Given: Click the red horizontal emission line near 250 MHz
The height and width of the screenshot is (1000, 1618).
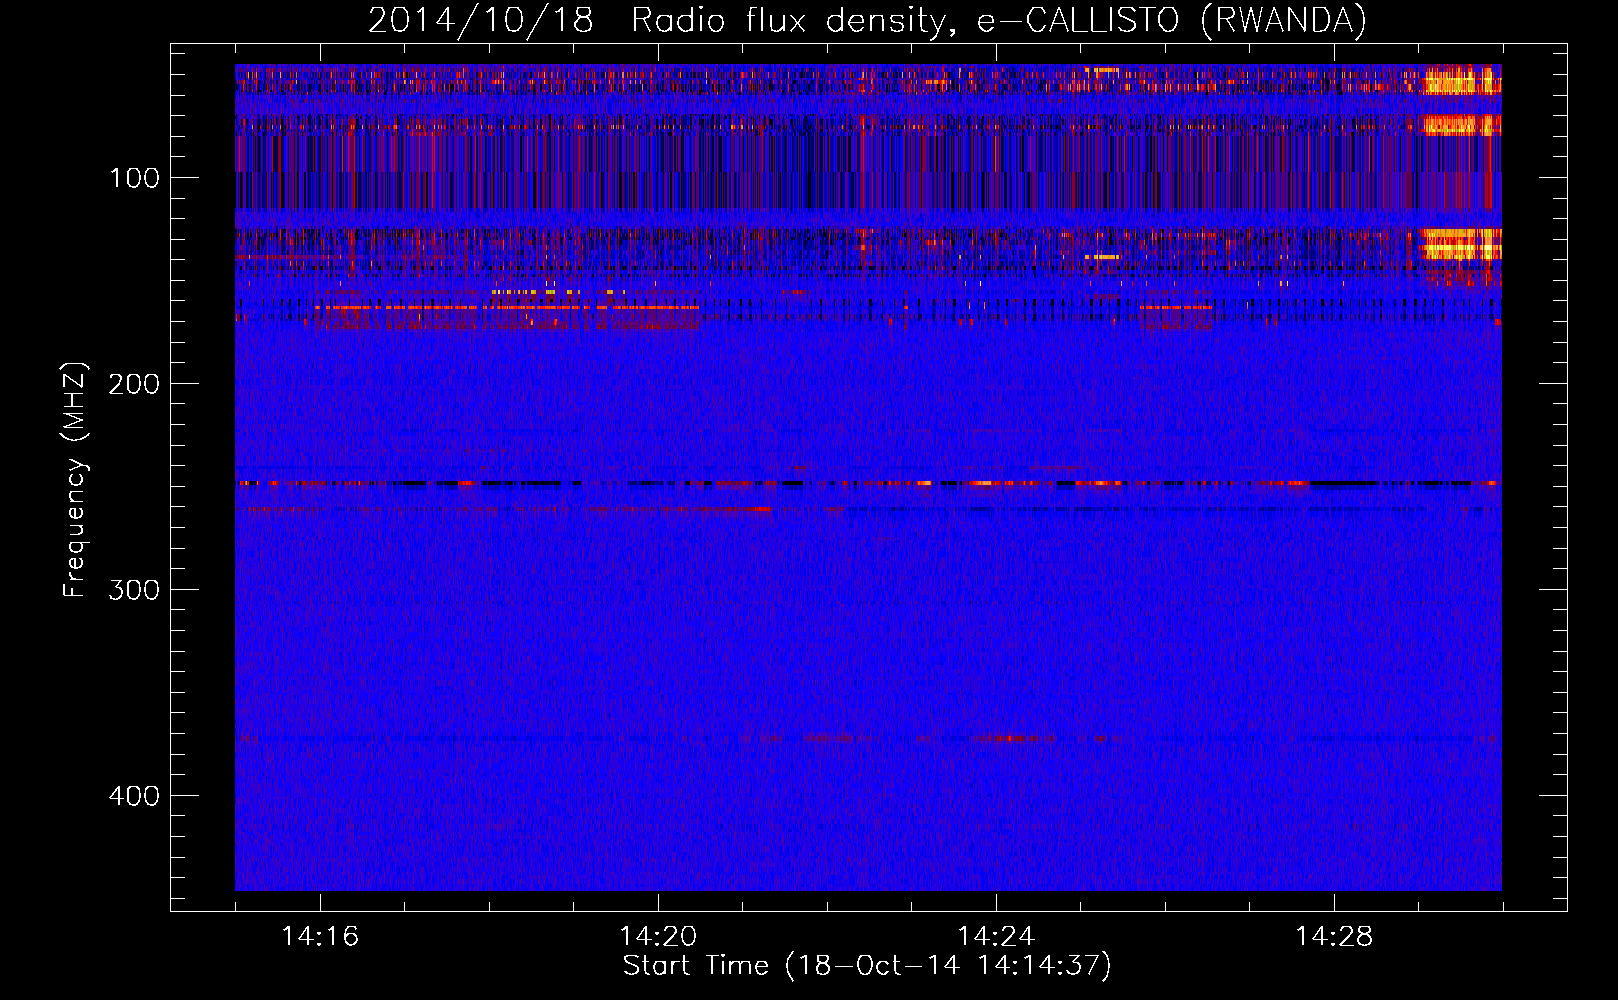Looking at the screenshot, I should [x=867, y=483].
